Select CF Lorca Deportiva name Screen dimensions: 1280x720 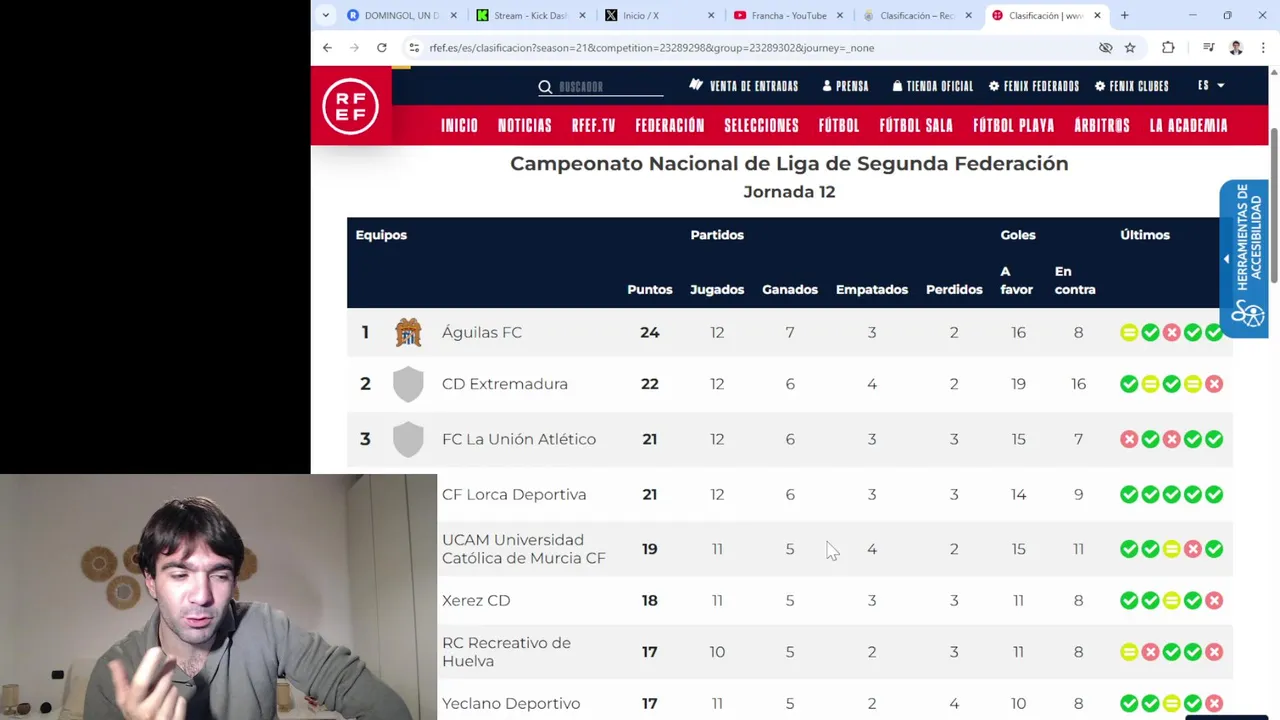[x=514, y=494]
